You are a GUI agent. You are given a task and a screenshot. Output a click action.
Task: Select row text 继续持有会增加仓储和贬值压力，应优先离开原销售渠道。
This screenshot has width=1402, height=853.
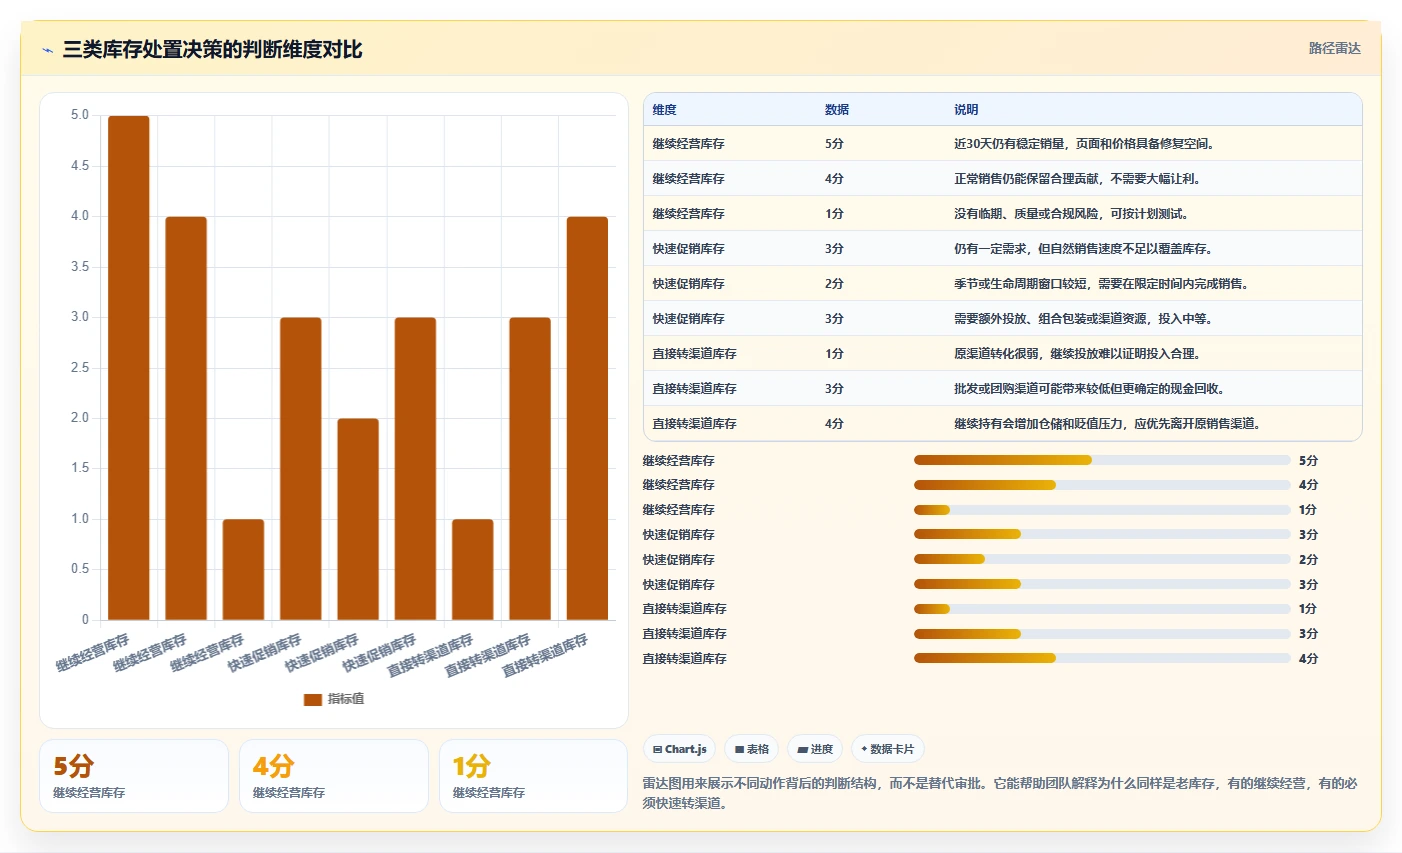coord(1110,424)
